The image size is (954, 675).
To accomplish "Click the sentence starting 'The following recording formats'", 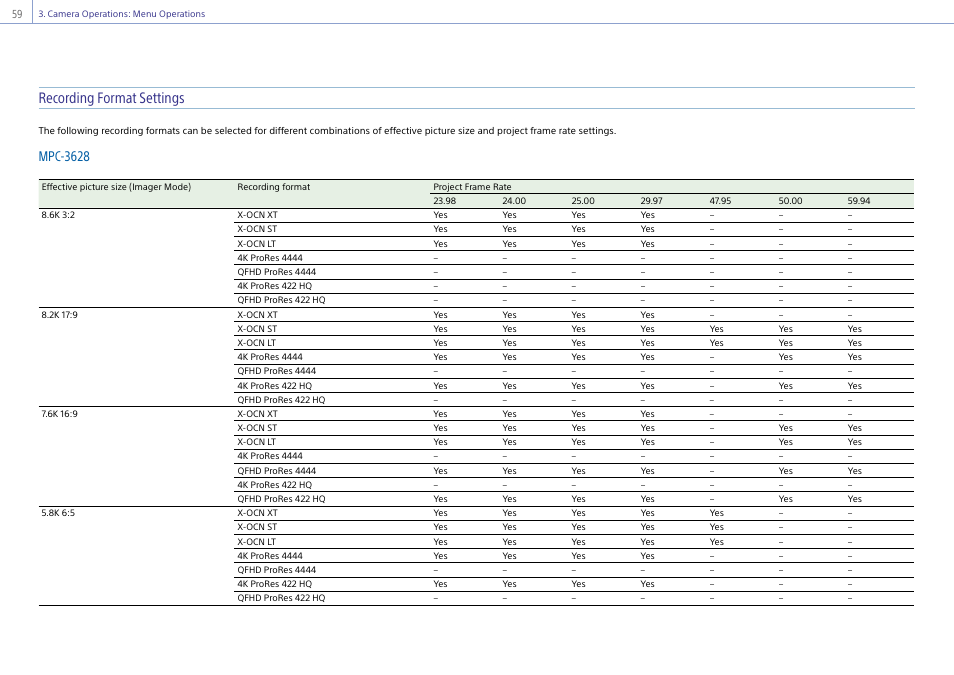I will click(327, 131).
